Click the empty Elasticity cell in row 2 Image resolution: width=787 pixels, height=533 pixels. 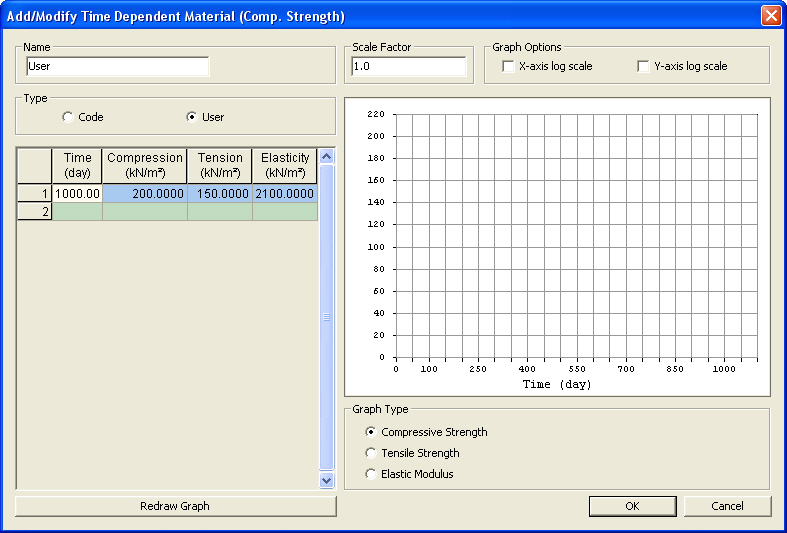[x=285, y=211]
